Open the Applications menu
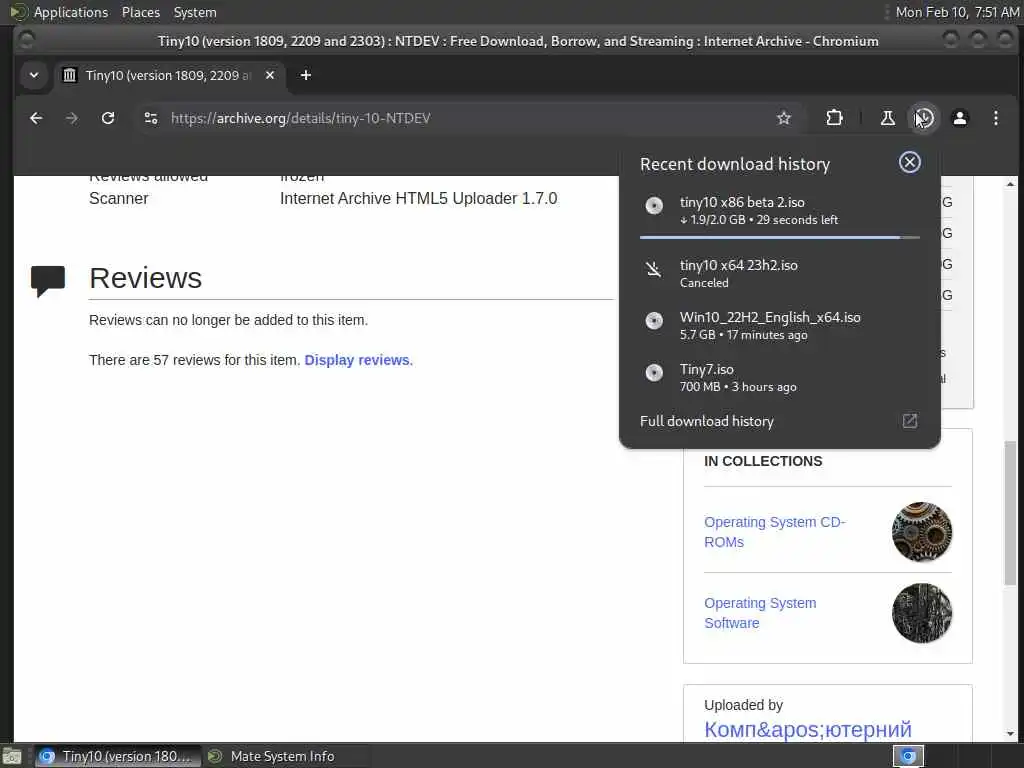Image resolution: width=1024 pixels, height=768 pixels. tap(71, 12)
